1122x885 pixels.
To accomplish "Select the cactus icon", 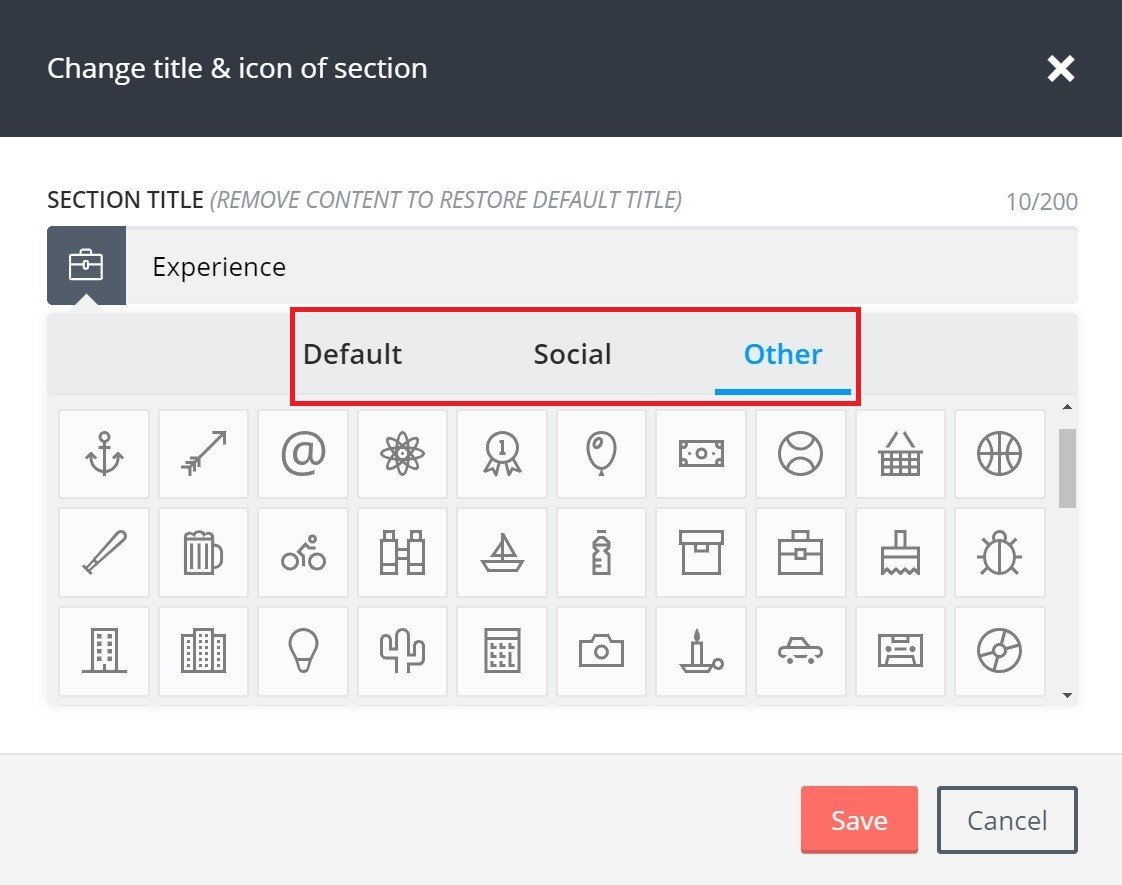I will click(402, 651).
